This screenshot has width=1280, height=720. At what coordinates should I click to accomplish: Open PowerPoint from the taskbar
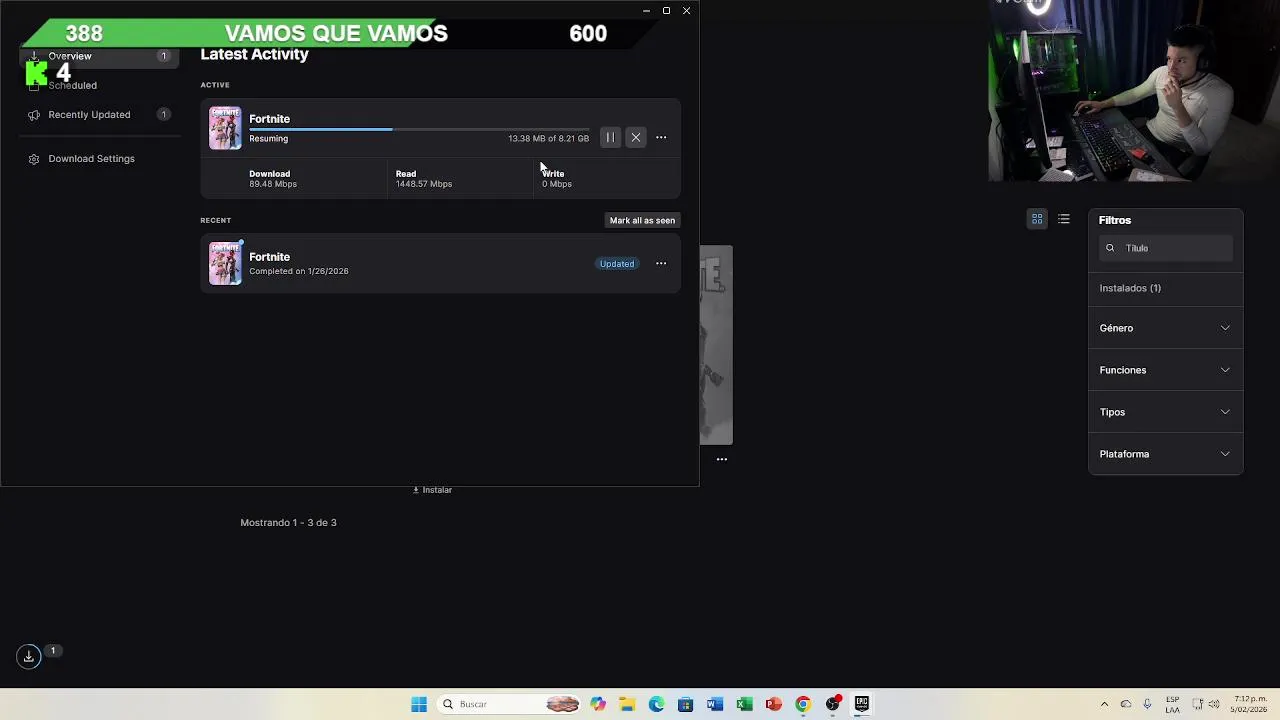click(773, 704)
